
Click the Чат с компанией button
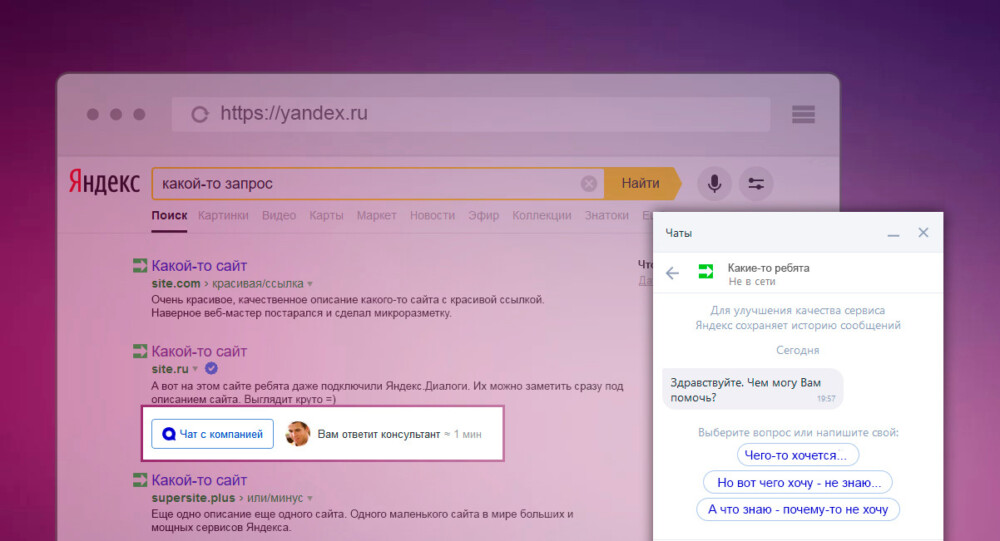(212, 434)
